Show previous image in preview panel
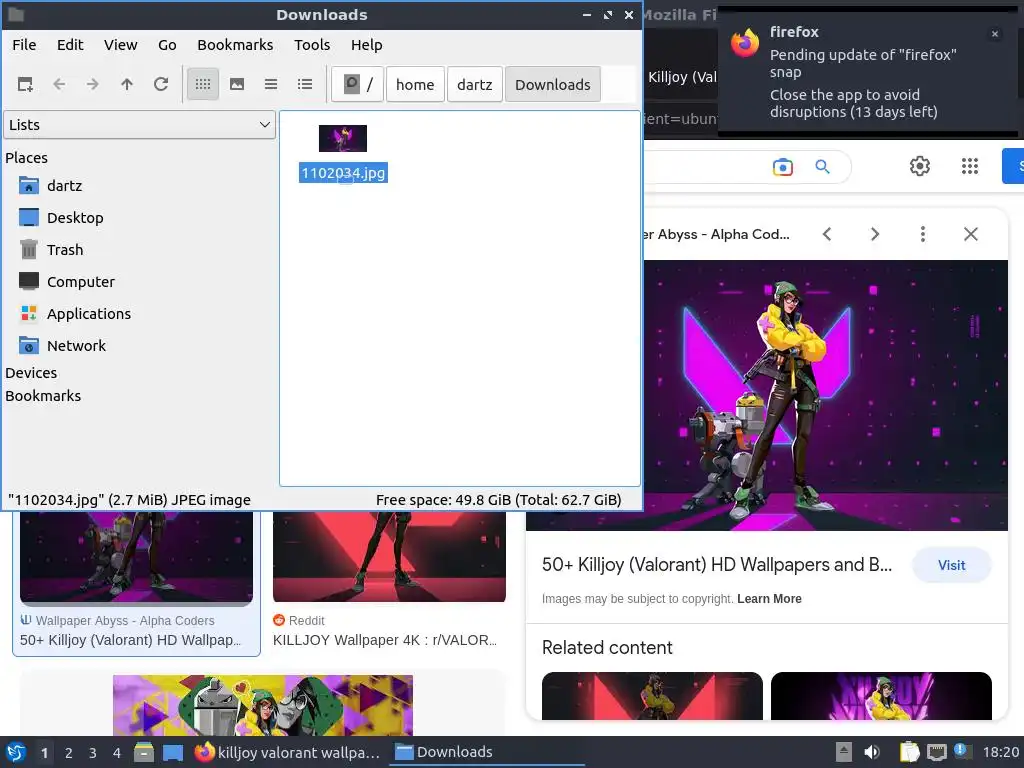Screen dimensions: 1024x768 coord(827,234)
